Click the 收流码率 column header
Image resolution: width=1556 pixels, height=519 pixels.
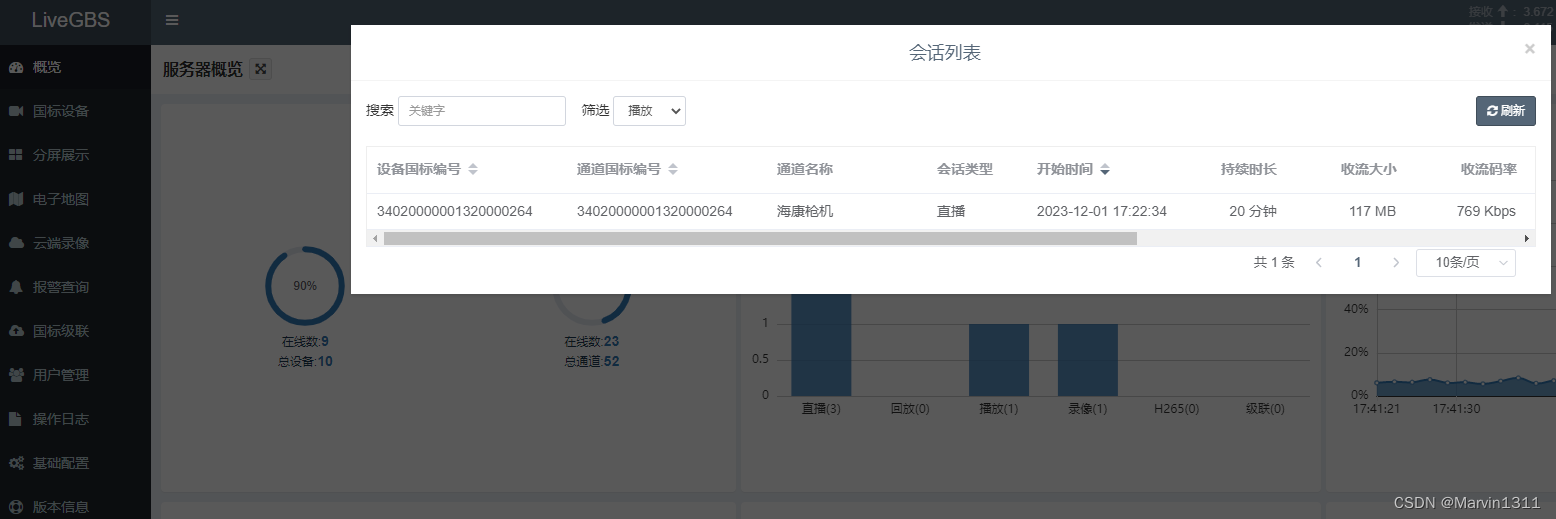tap(1489, 170)
